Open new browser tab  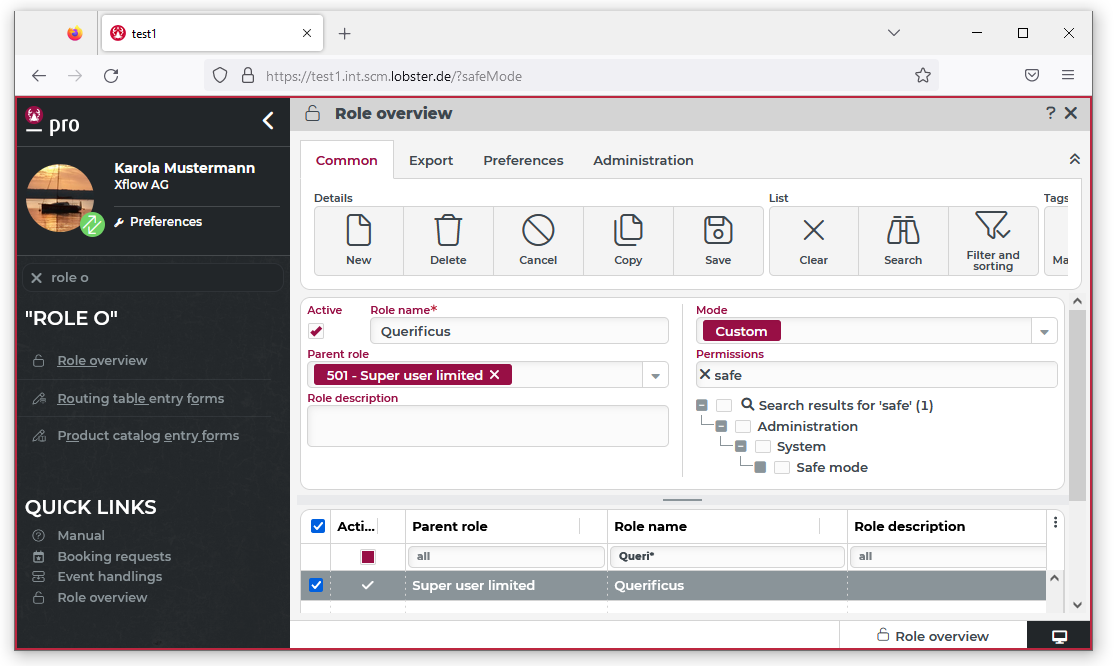tap(345, 33)
